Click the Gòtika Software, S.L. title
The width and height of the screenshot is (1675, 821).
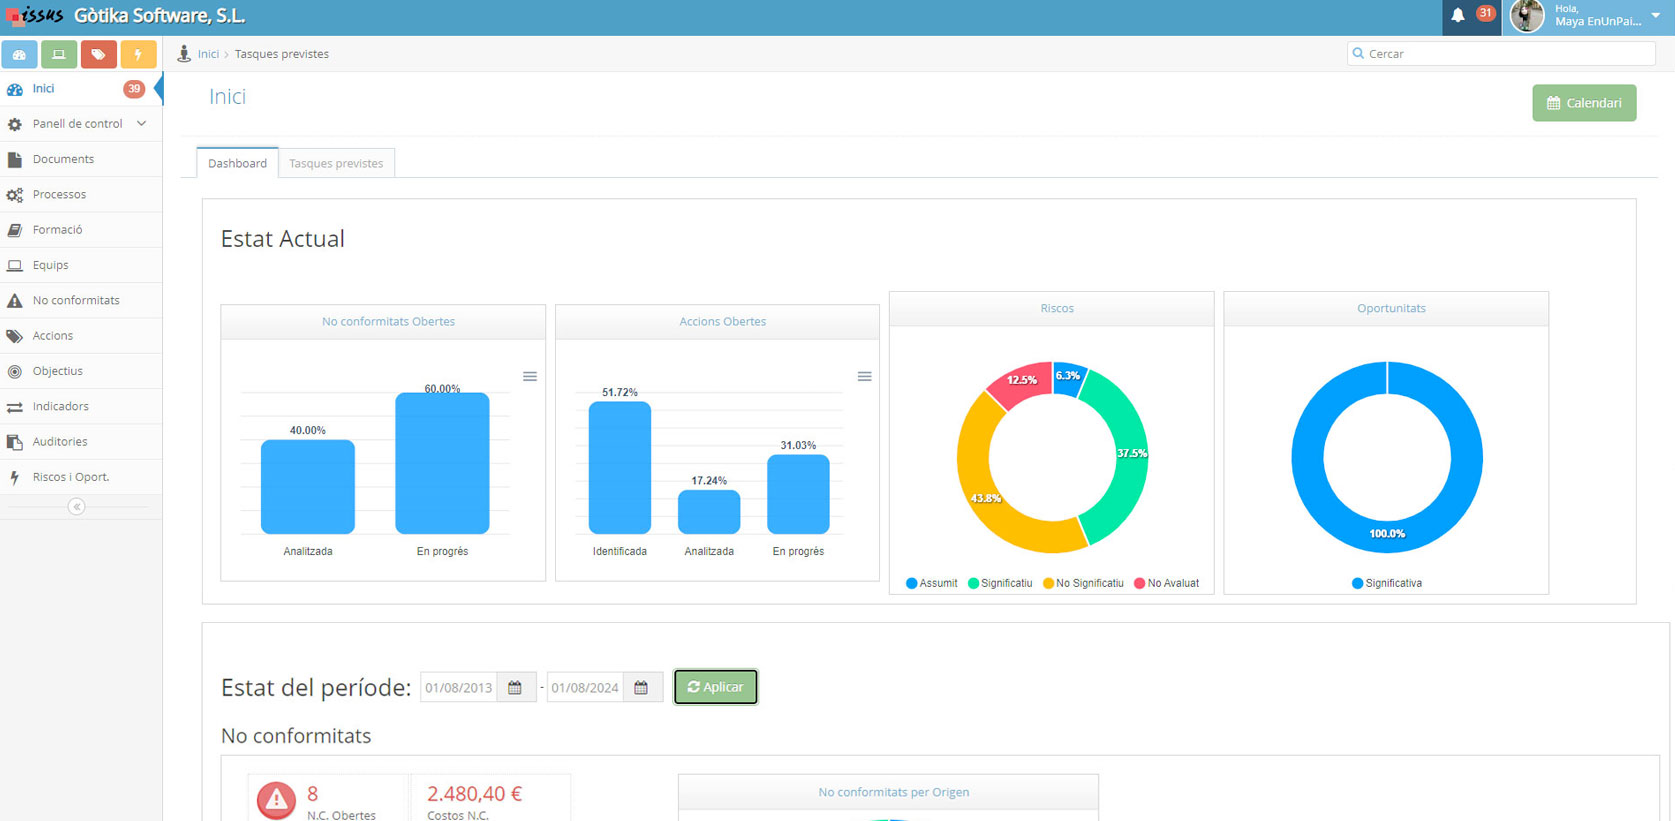pos(159,16)
